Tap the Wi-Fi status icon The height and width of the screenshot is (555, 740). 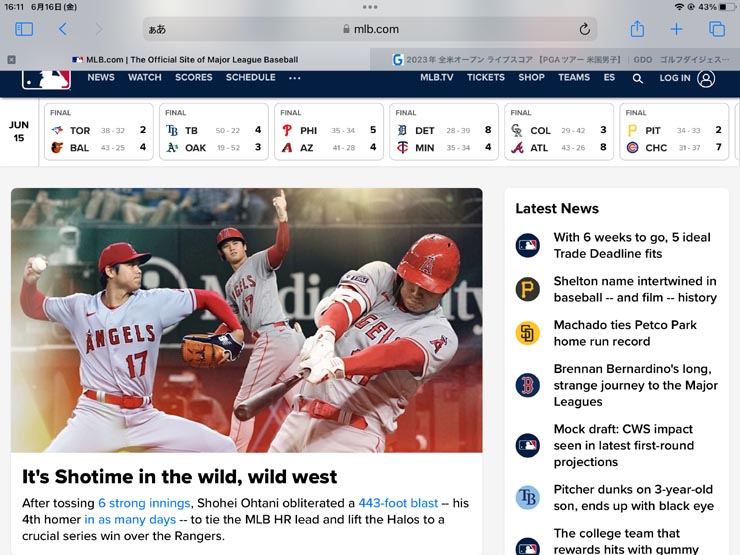679,7
